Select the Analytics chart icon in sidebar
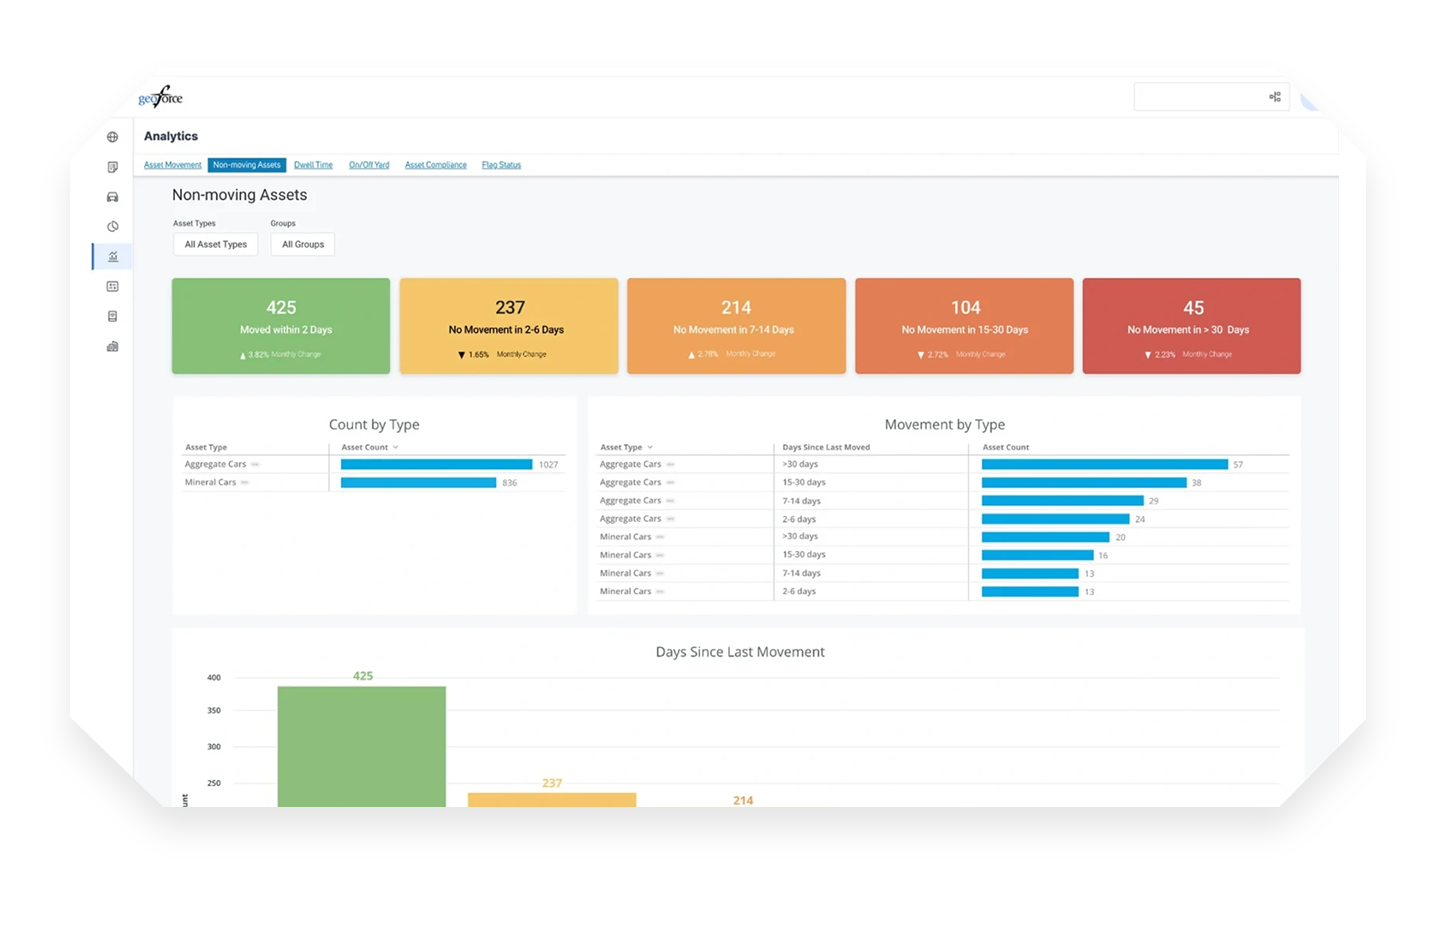 click(113, 257)
